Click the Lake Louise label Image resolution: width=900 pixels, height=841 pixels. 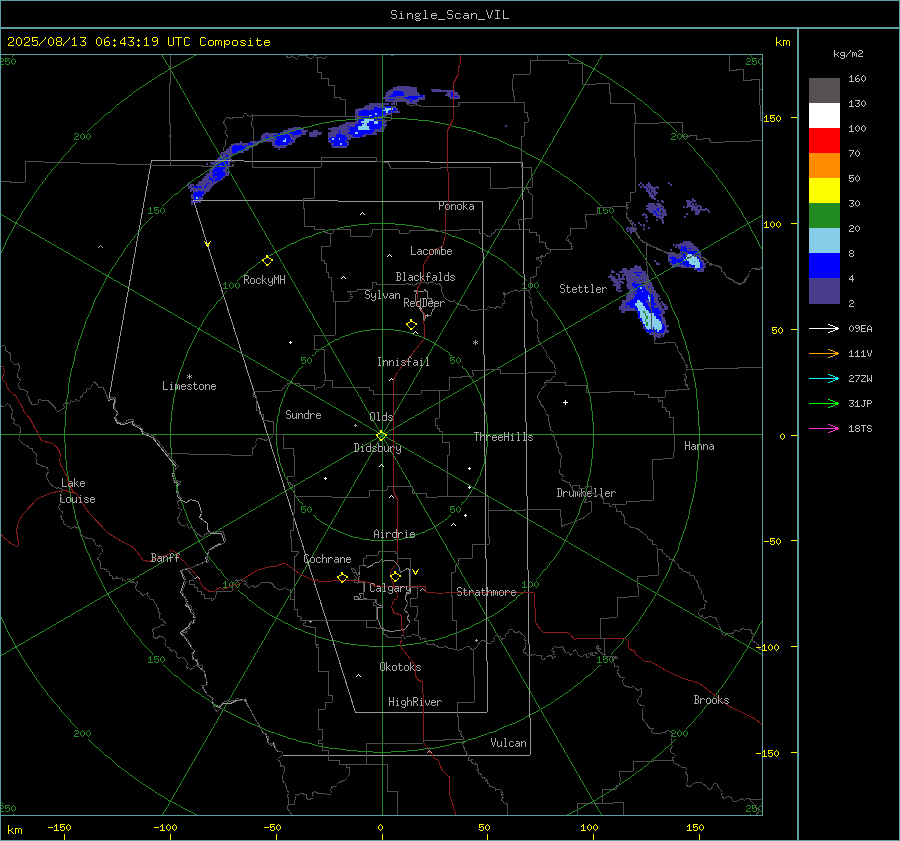(77, 491)
